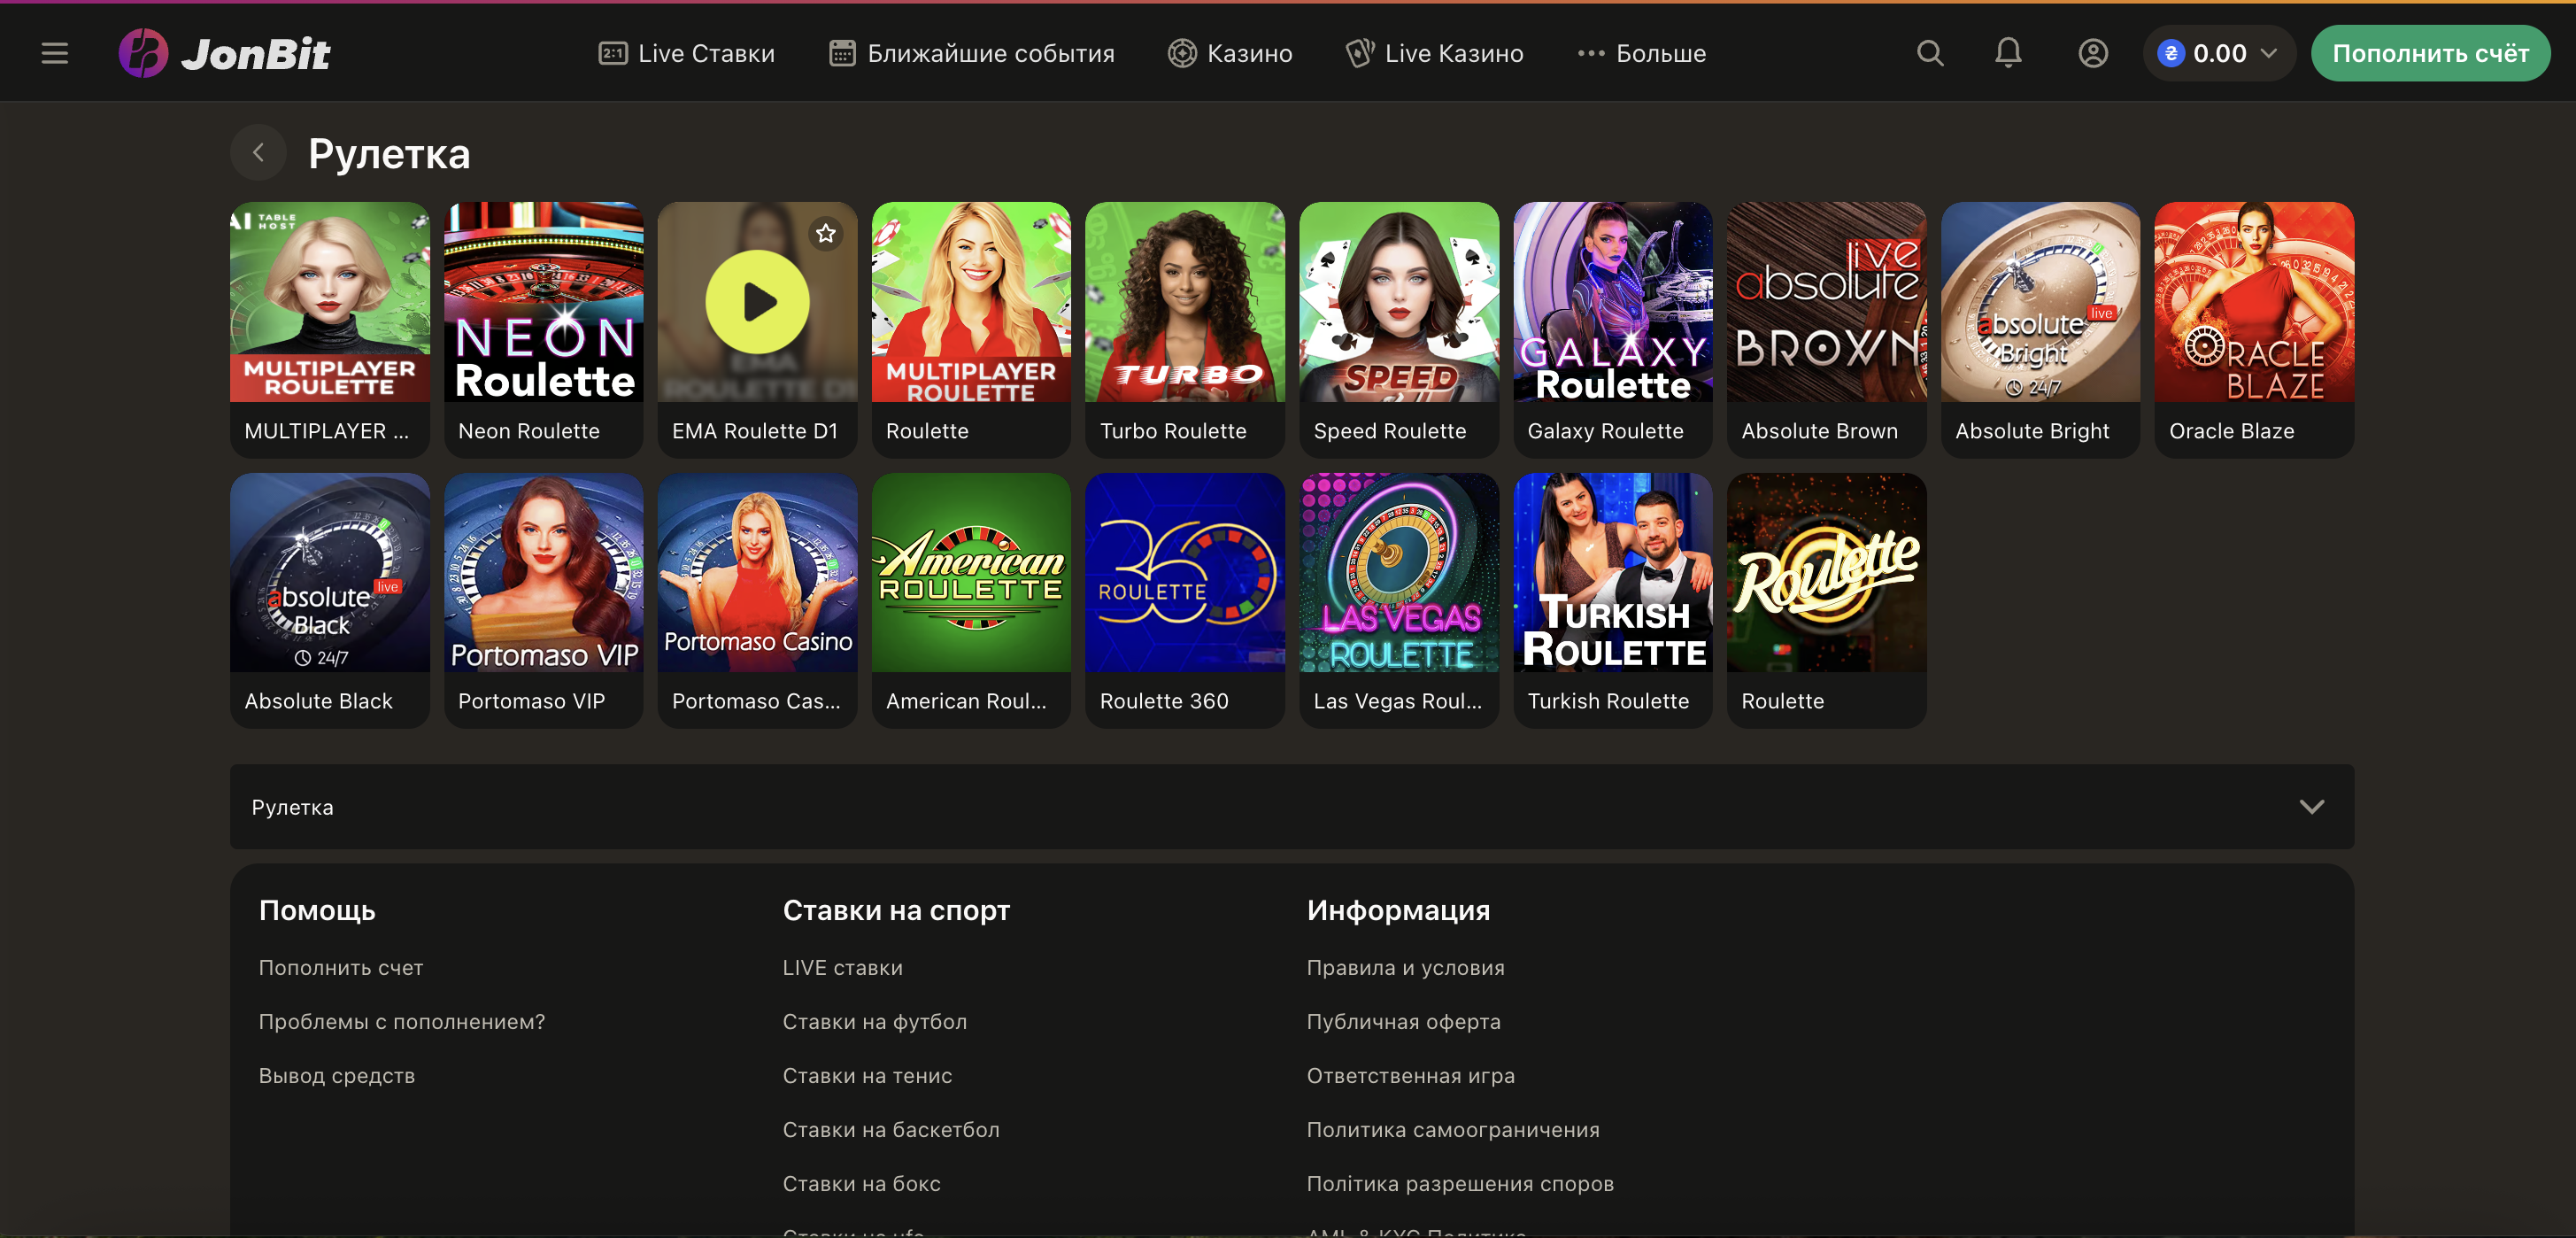Add EMA Roulette D1 to favorites
This screenshot has height=1238, width=2576.
(825, 233)
